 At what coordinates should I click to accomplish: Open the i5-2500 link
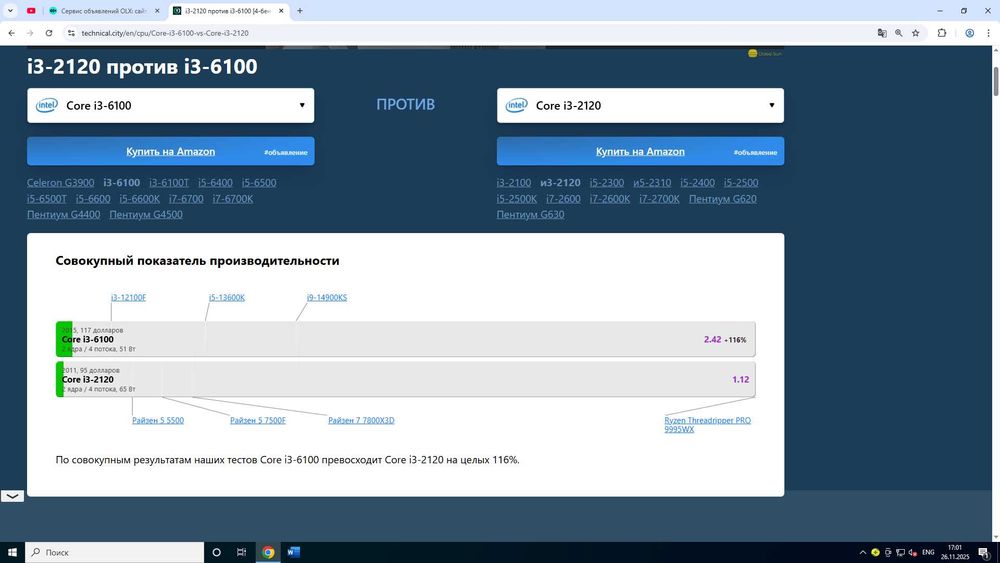click(741, 183)
